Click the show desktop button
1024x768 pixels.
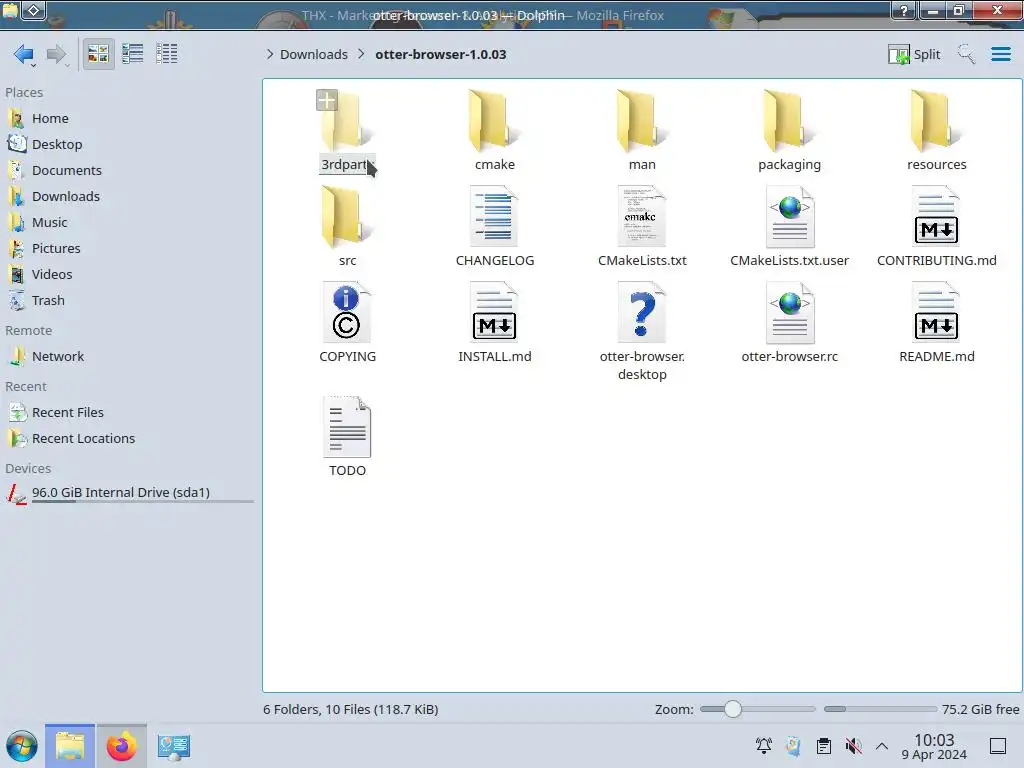click(998, 746)
